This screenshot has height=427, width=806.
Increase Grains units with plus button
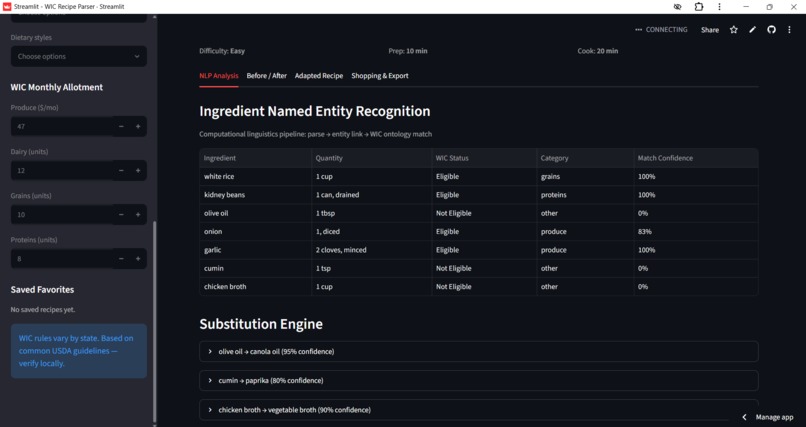(x=138, y=215)
